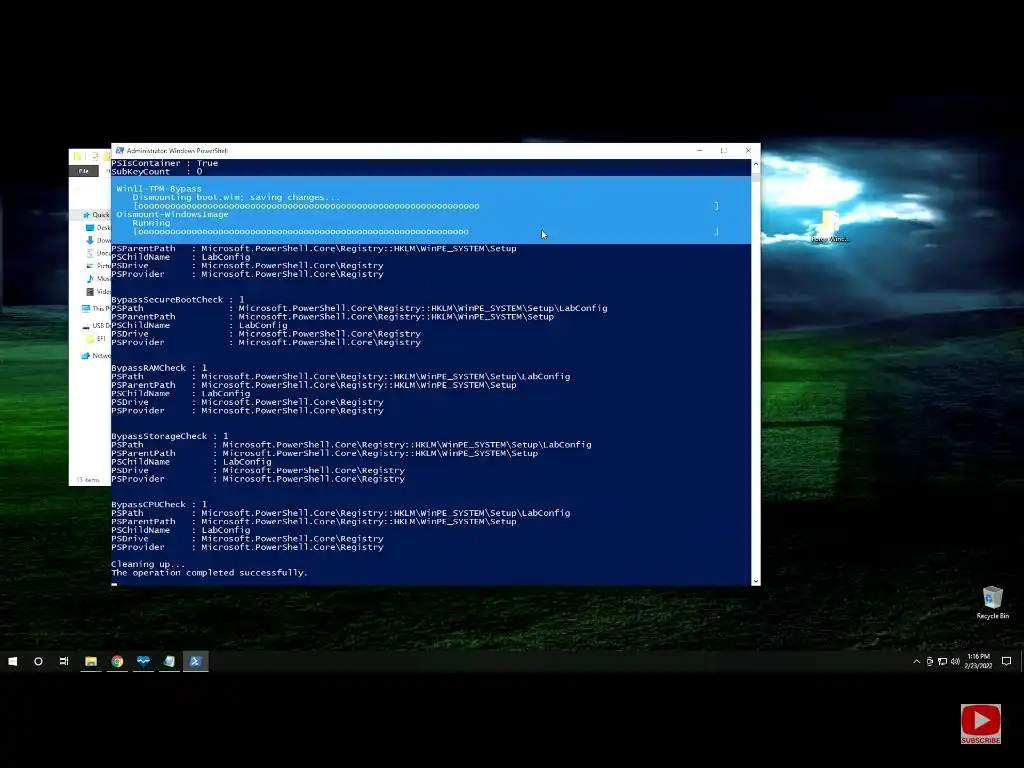Open network status tray icon
The image size is (1024, 768).
tap(942, 662)
